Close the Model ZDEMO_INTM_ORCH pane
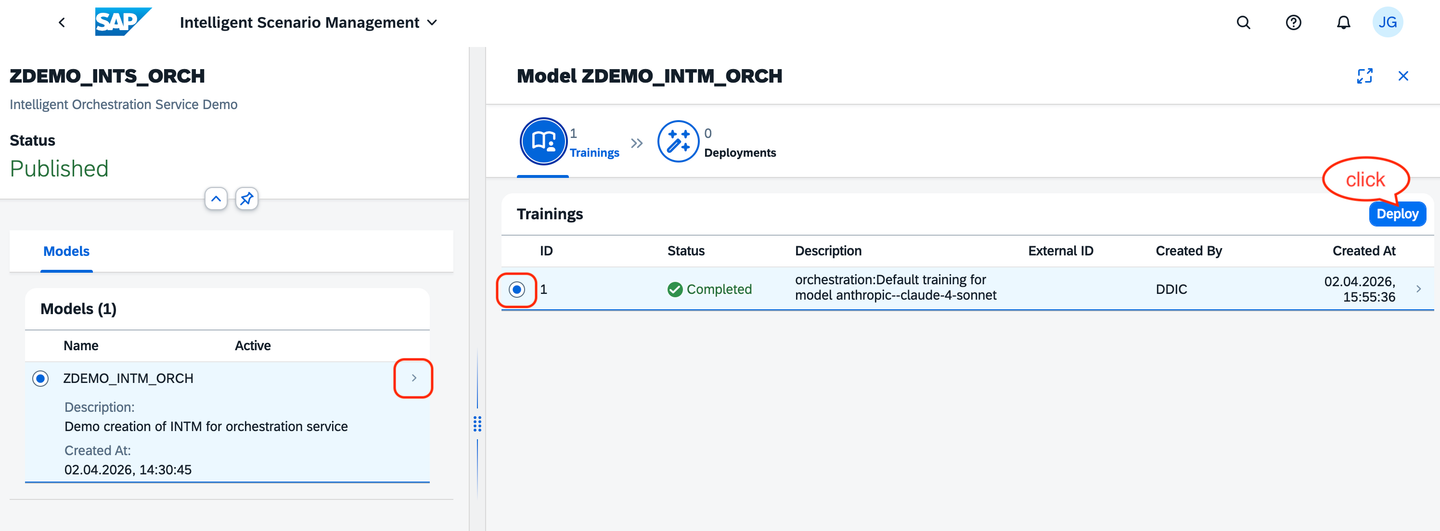 (x=1403, y=76)
